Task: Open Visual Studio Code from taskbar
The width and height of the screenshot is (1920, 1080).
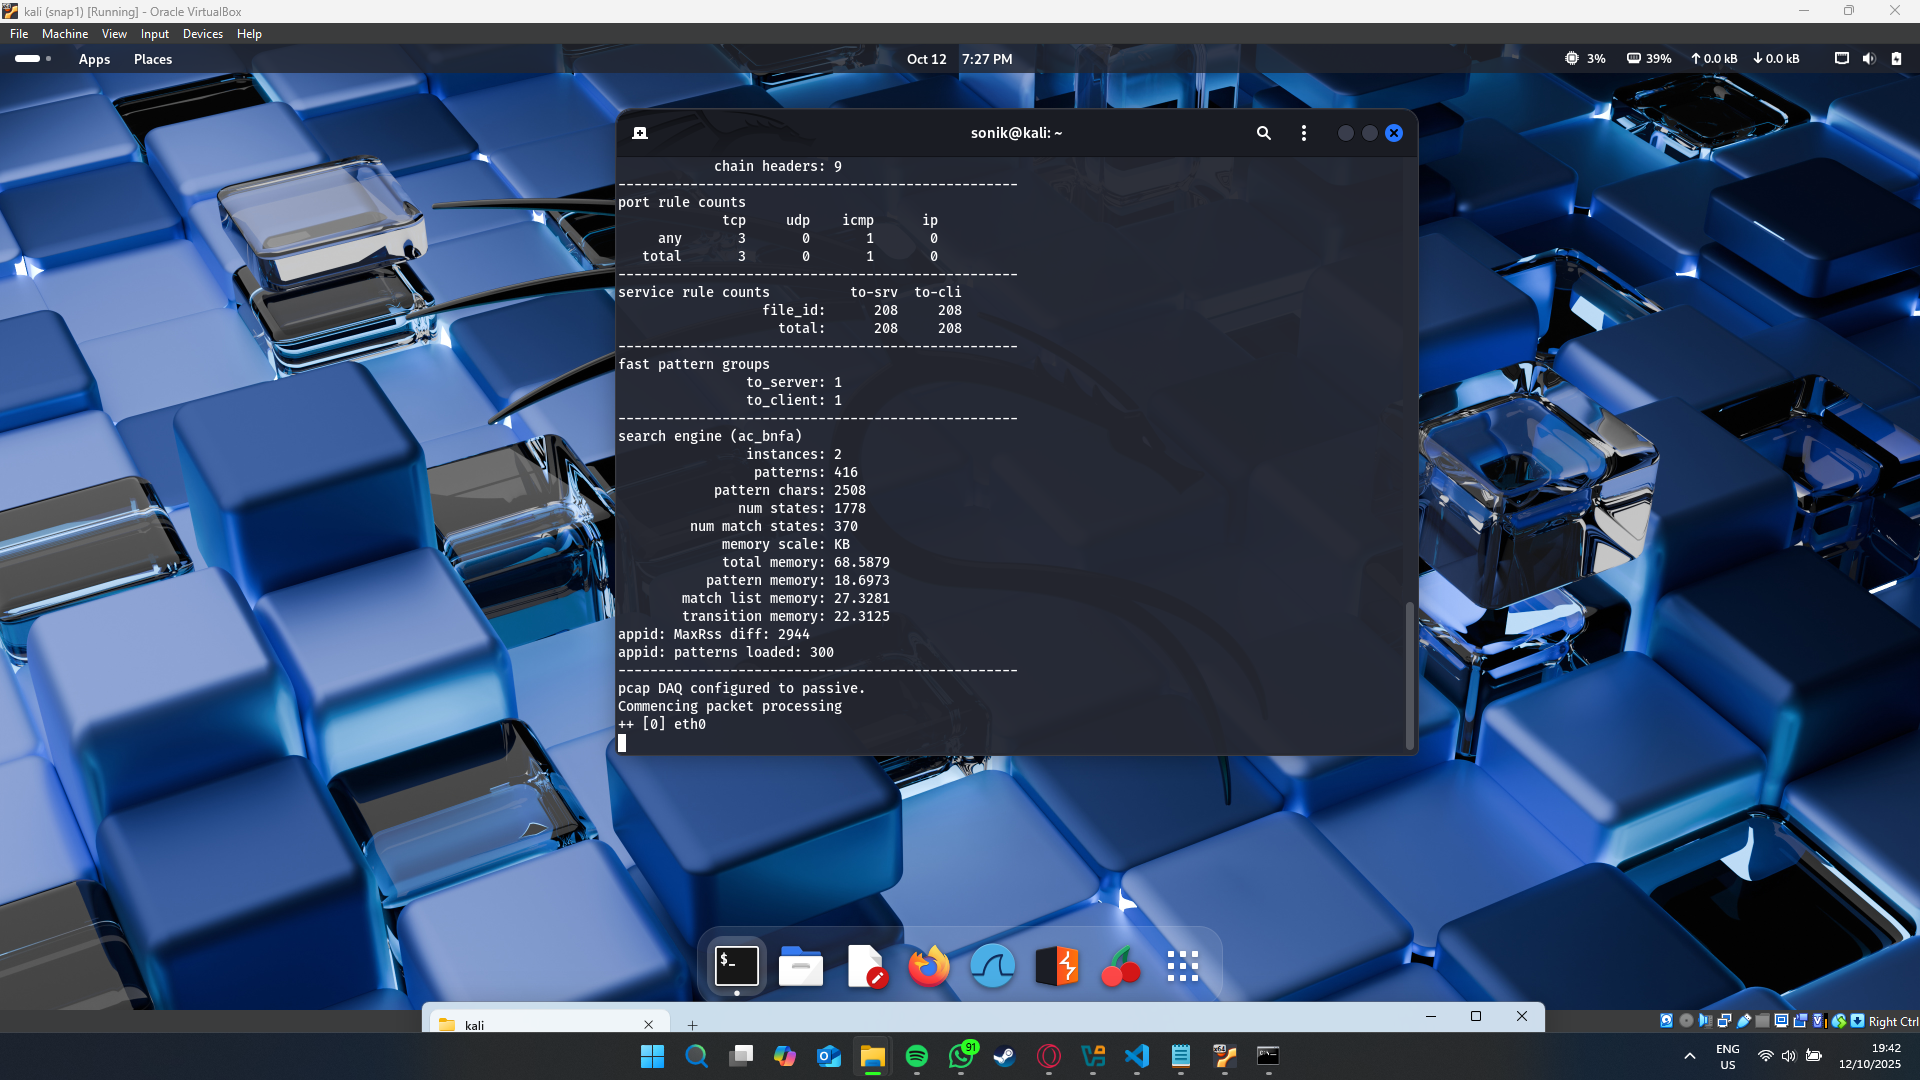Action: [1137, 1056]
